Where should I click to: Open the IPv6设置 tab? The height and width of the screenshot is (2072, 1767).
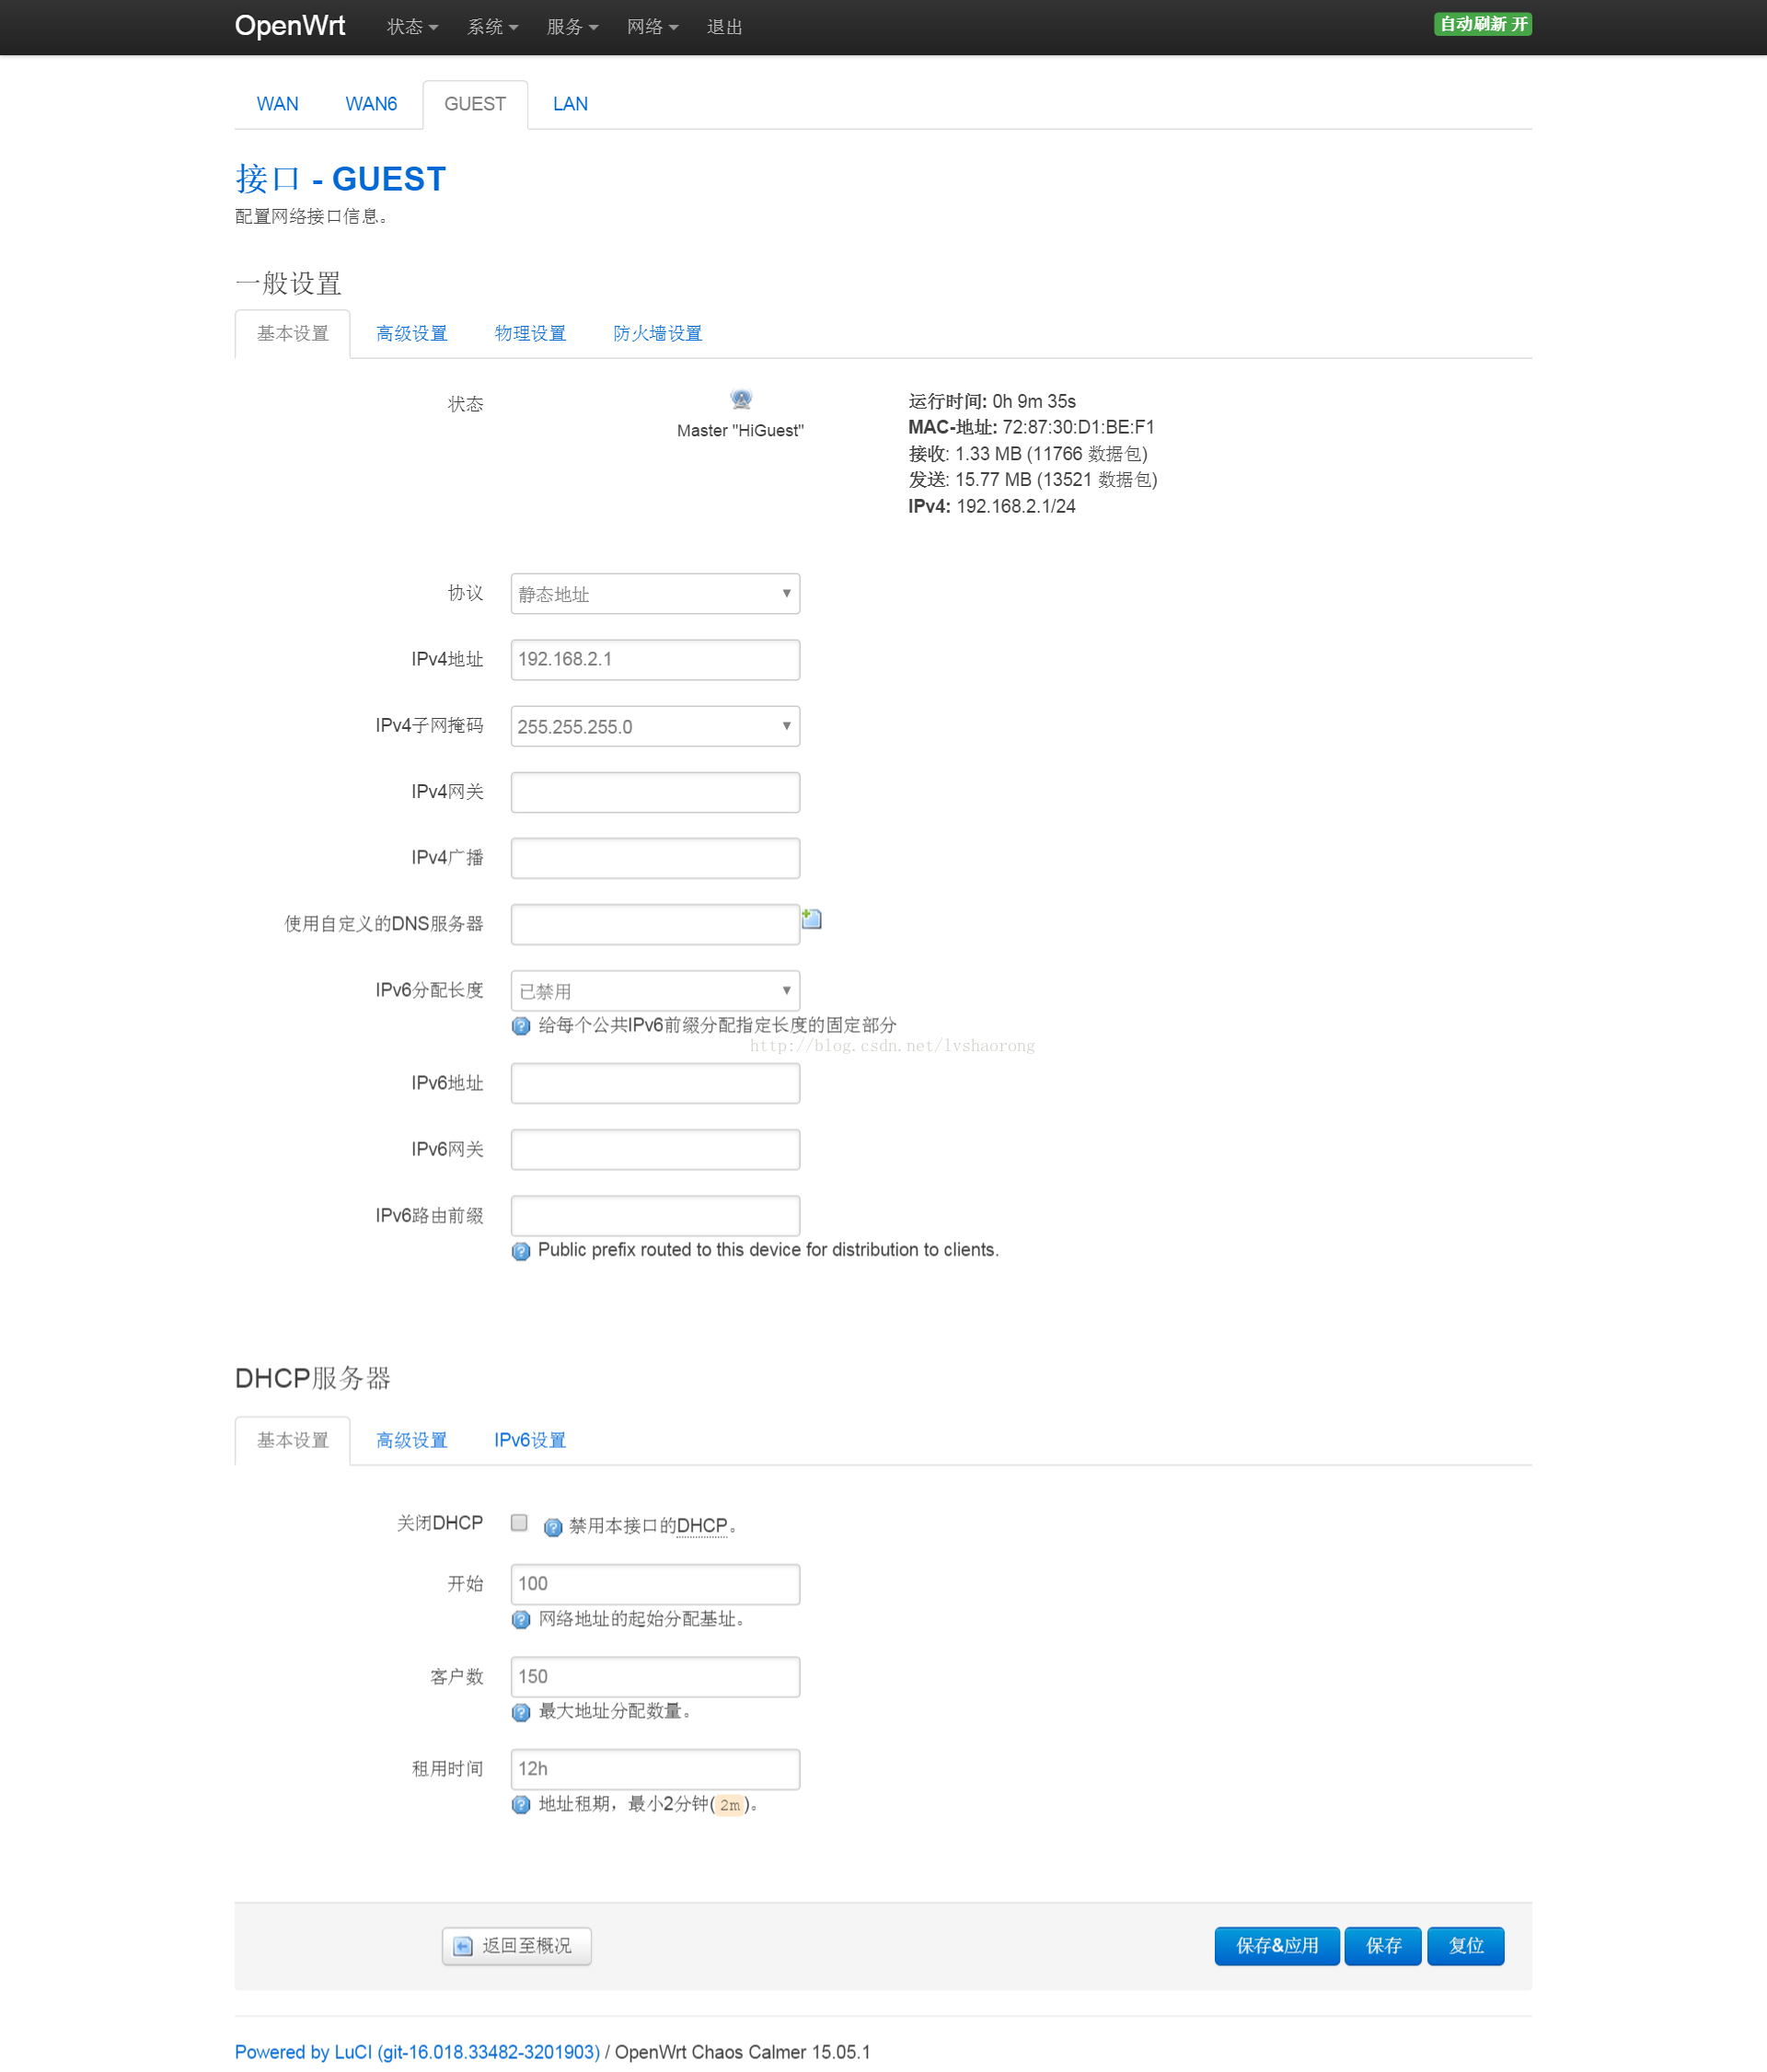coord(530,1440)
